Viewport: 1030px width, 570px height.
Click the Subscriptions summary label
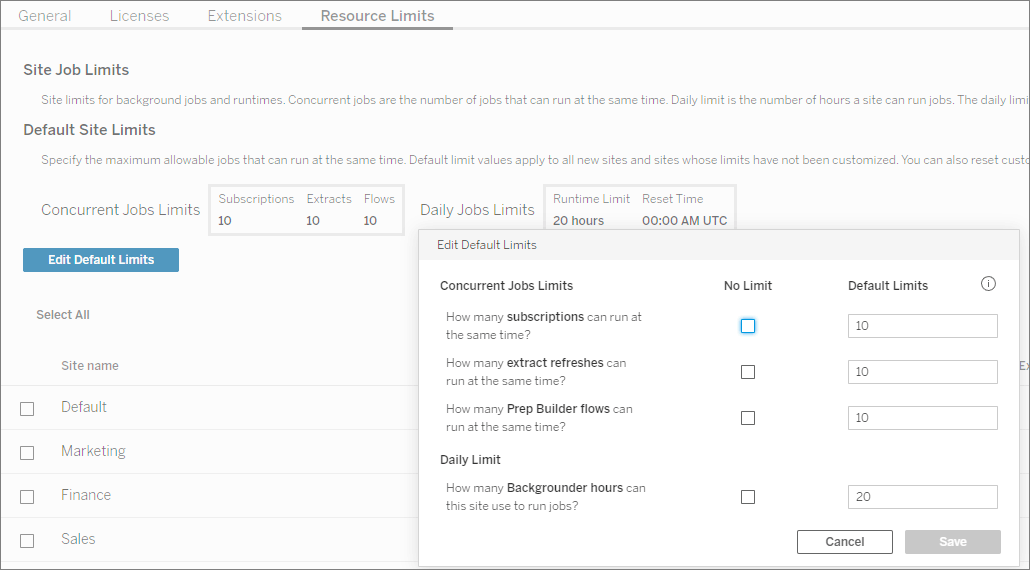(256, 199)
